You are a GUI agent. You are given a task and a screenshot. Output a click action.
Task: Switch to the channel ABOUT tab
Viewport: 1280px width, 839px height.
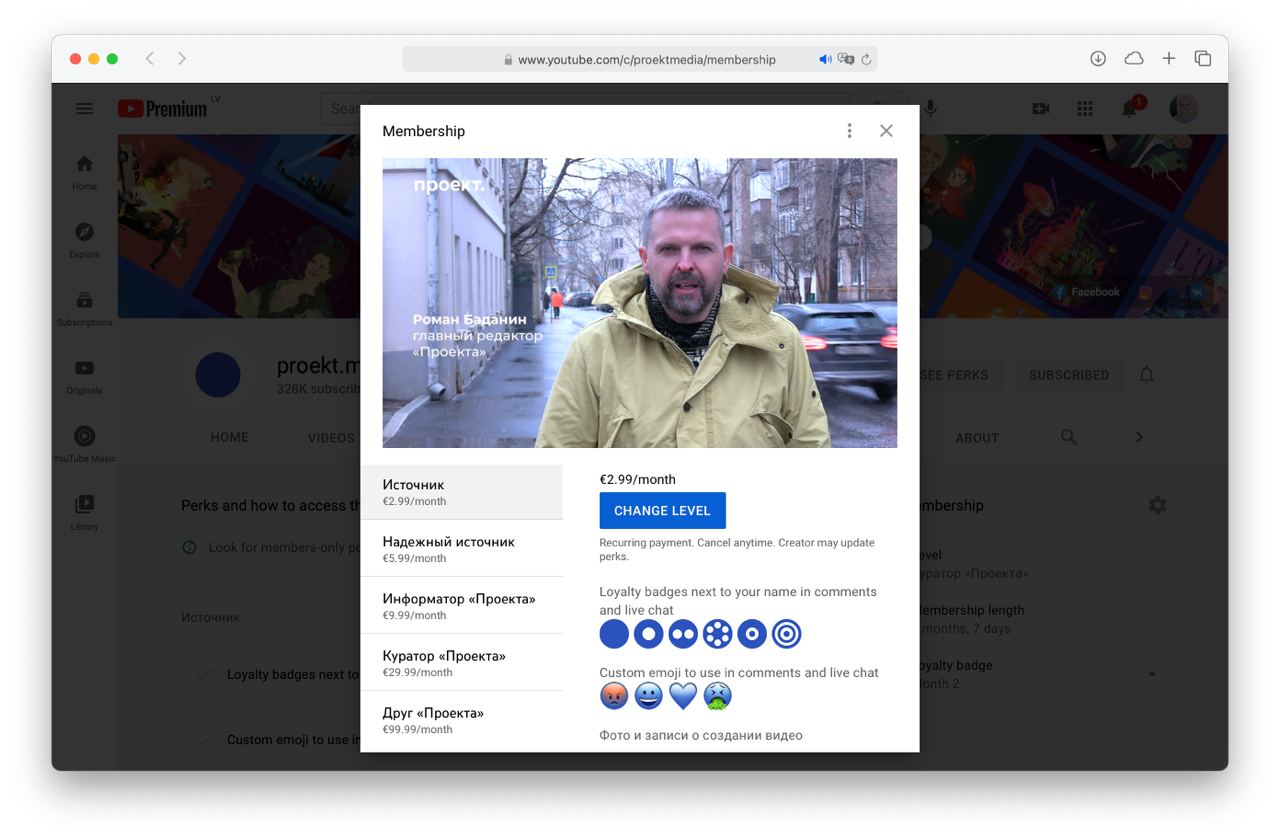(977, 437)
